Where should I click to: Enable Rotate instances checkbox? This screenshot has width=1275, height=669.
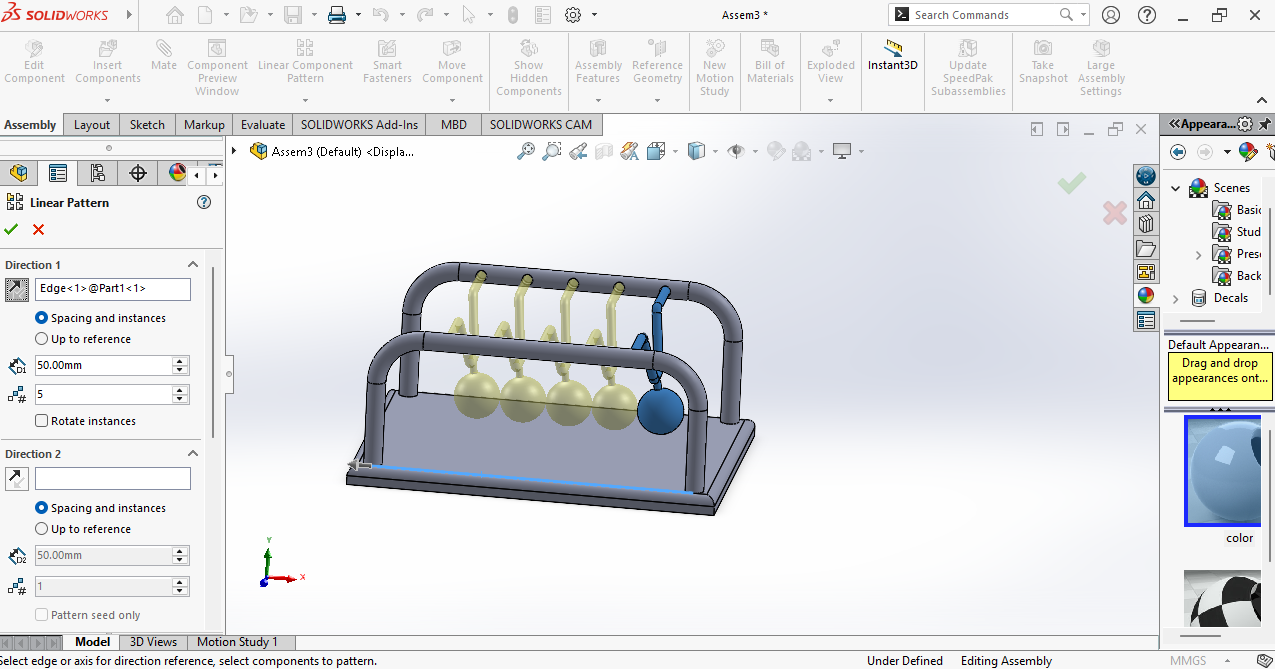42,421
